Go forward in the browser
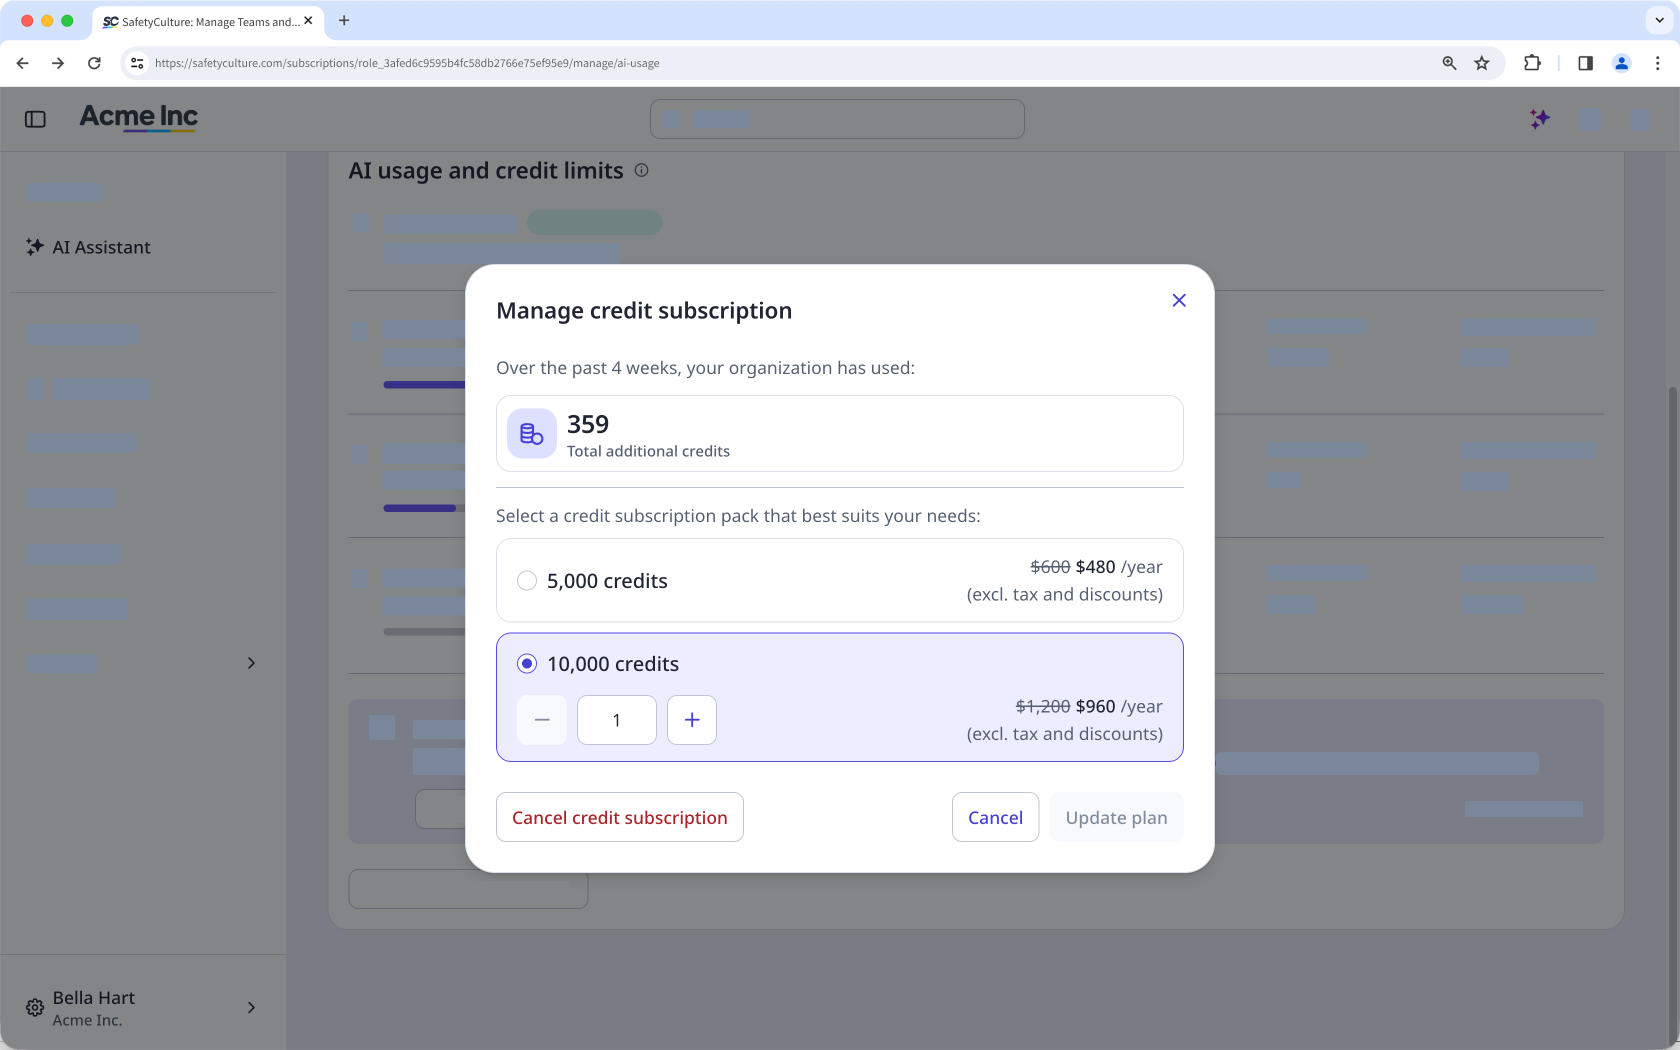Screen dimensions: 1680x1050 (x=58, y=63)
